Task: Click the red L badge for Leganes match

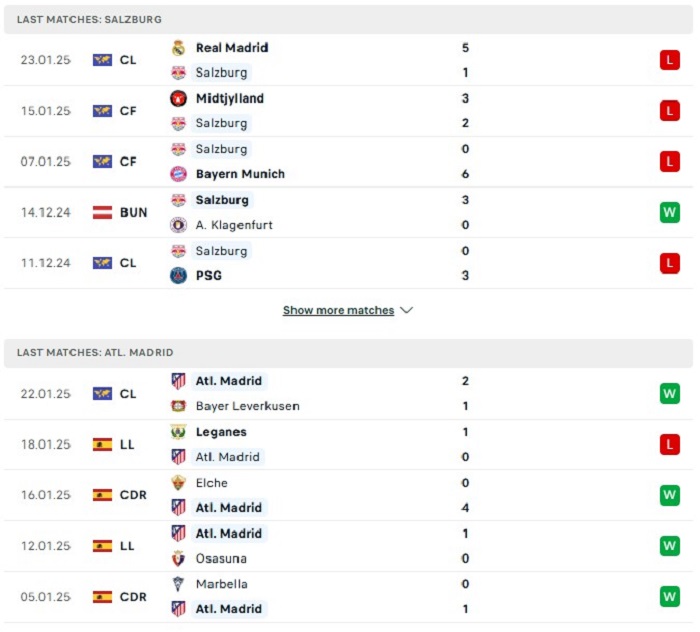Action: [670, 445]
